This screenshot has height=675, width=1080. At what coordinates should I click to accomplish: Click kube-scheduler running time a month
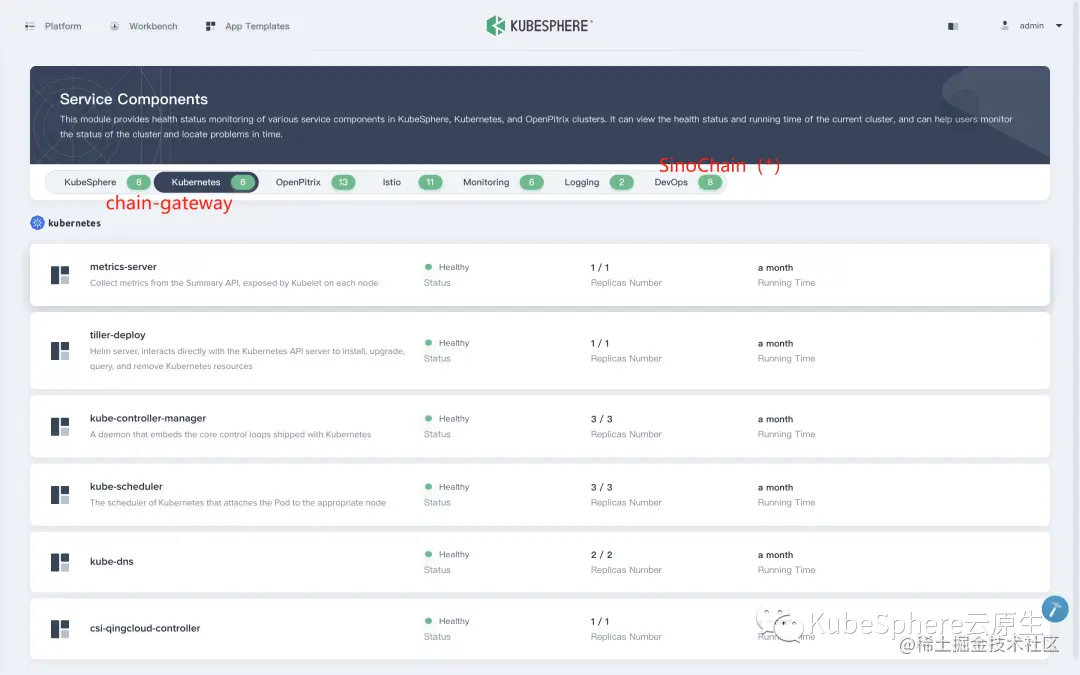coord(776,487)
